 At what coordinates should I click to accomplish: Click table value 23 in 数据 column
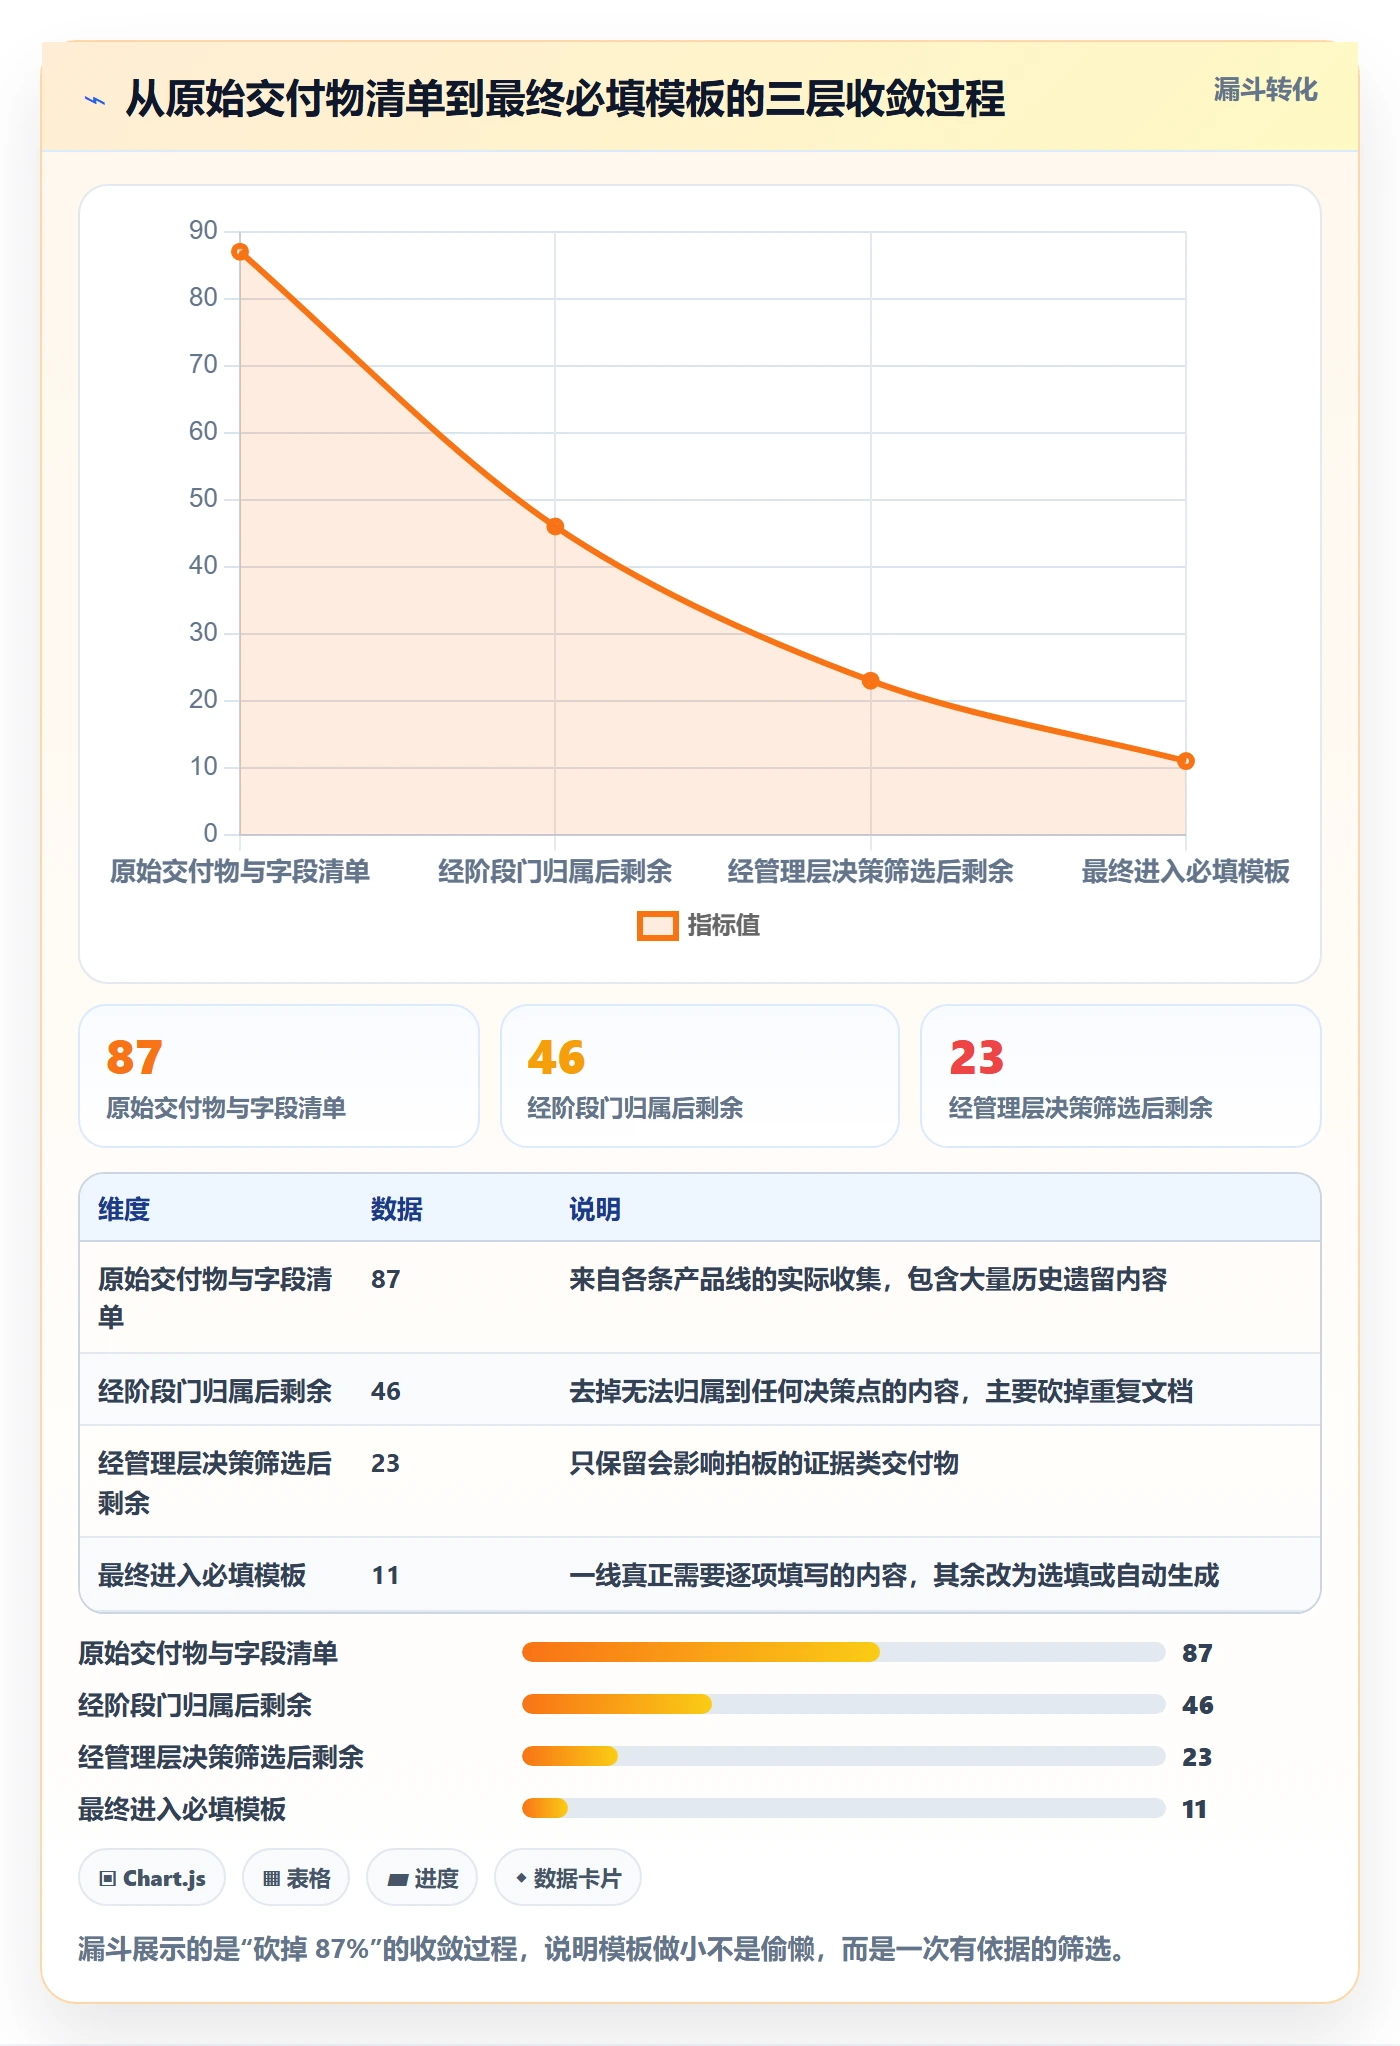385,1464
